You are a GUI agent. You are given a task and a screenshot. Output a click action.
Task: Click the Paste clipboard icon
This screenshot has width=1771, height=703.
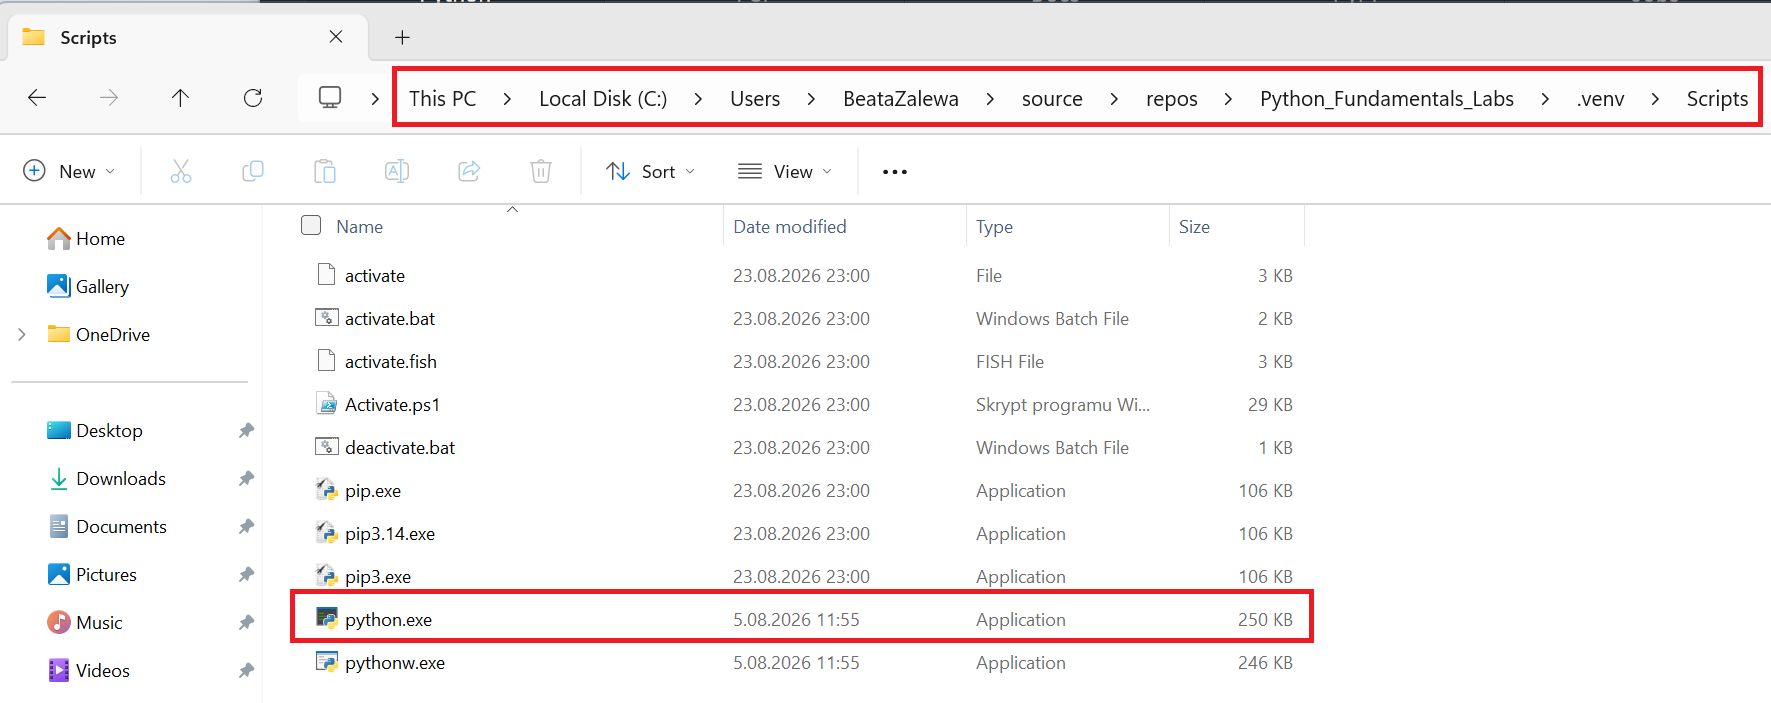tap(325, 171)
